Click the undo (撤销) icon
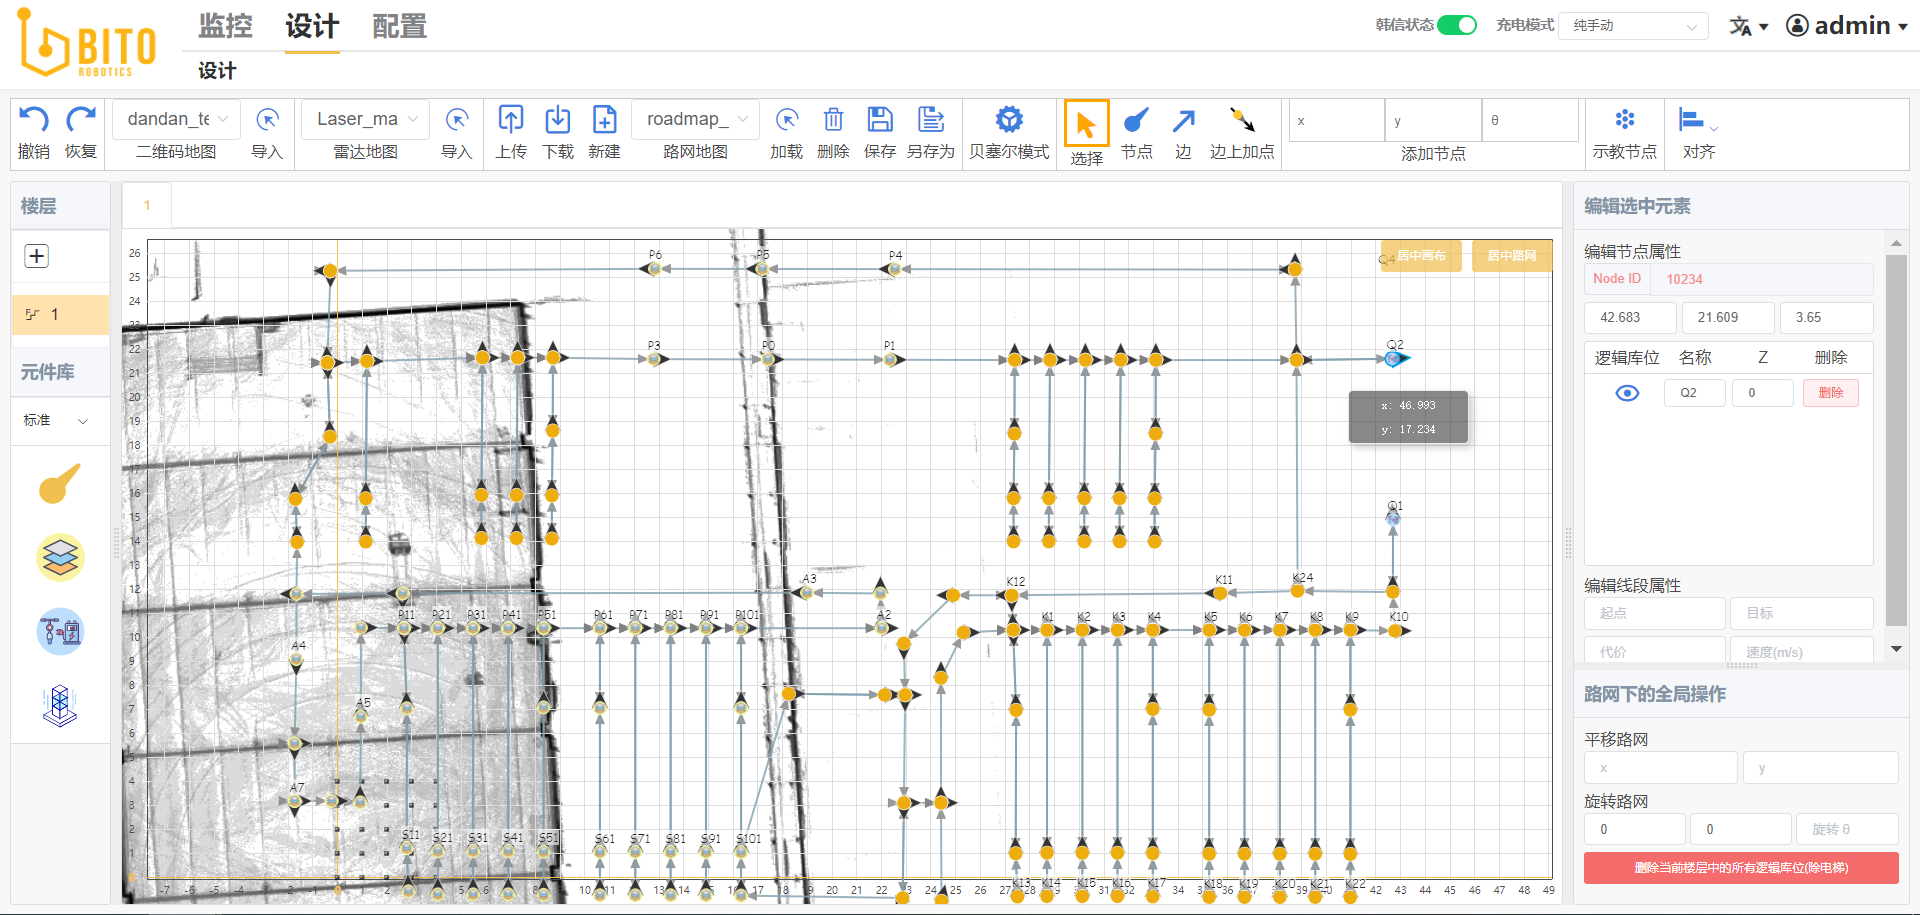 [x=34, y=120]
